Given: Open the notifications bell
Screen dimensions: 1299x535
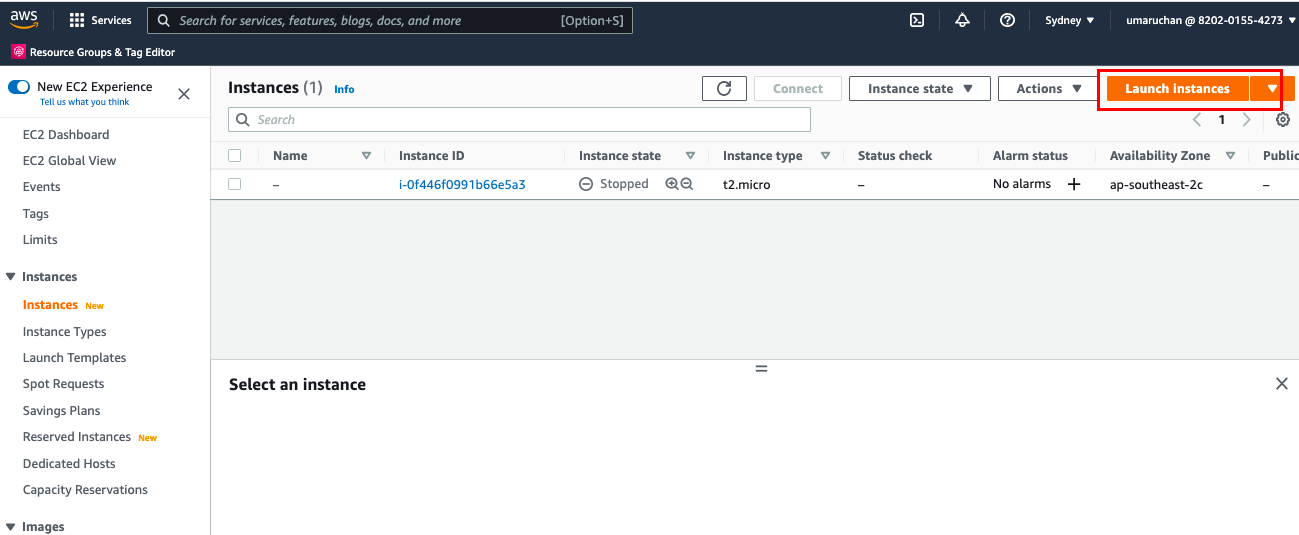Looking at the screenshot, I should pyautogui.click(x=962, y=20).
